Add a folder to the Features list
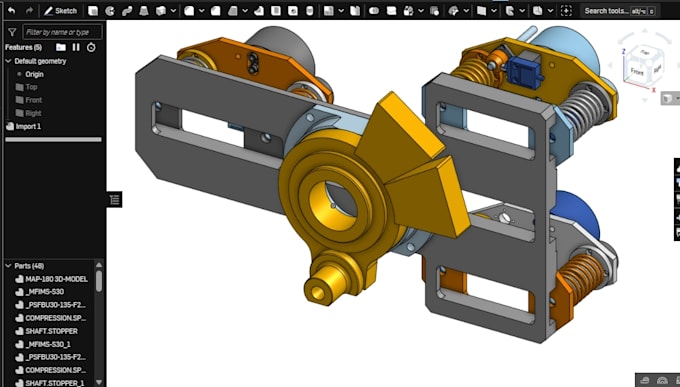The image size is (680, 387). point(61,47)
